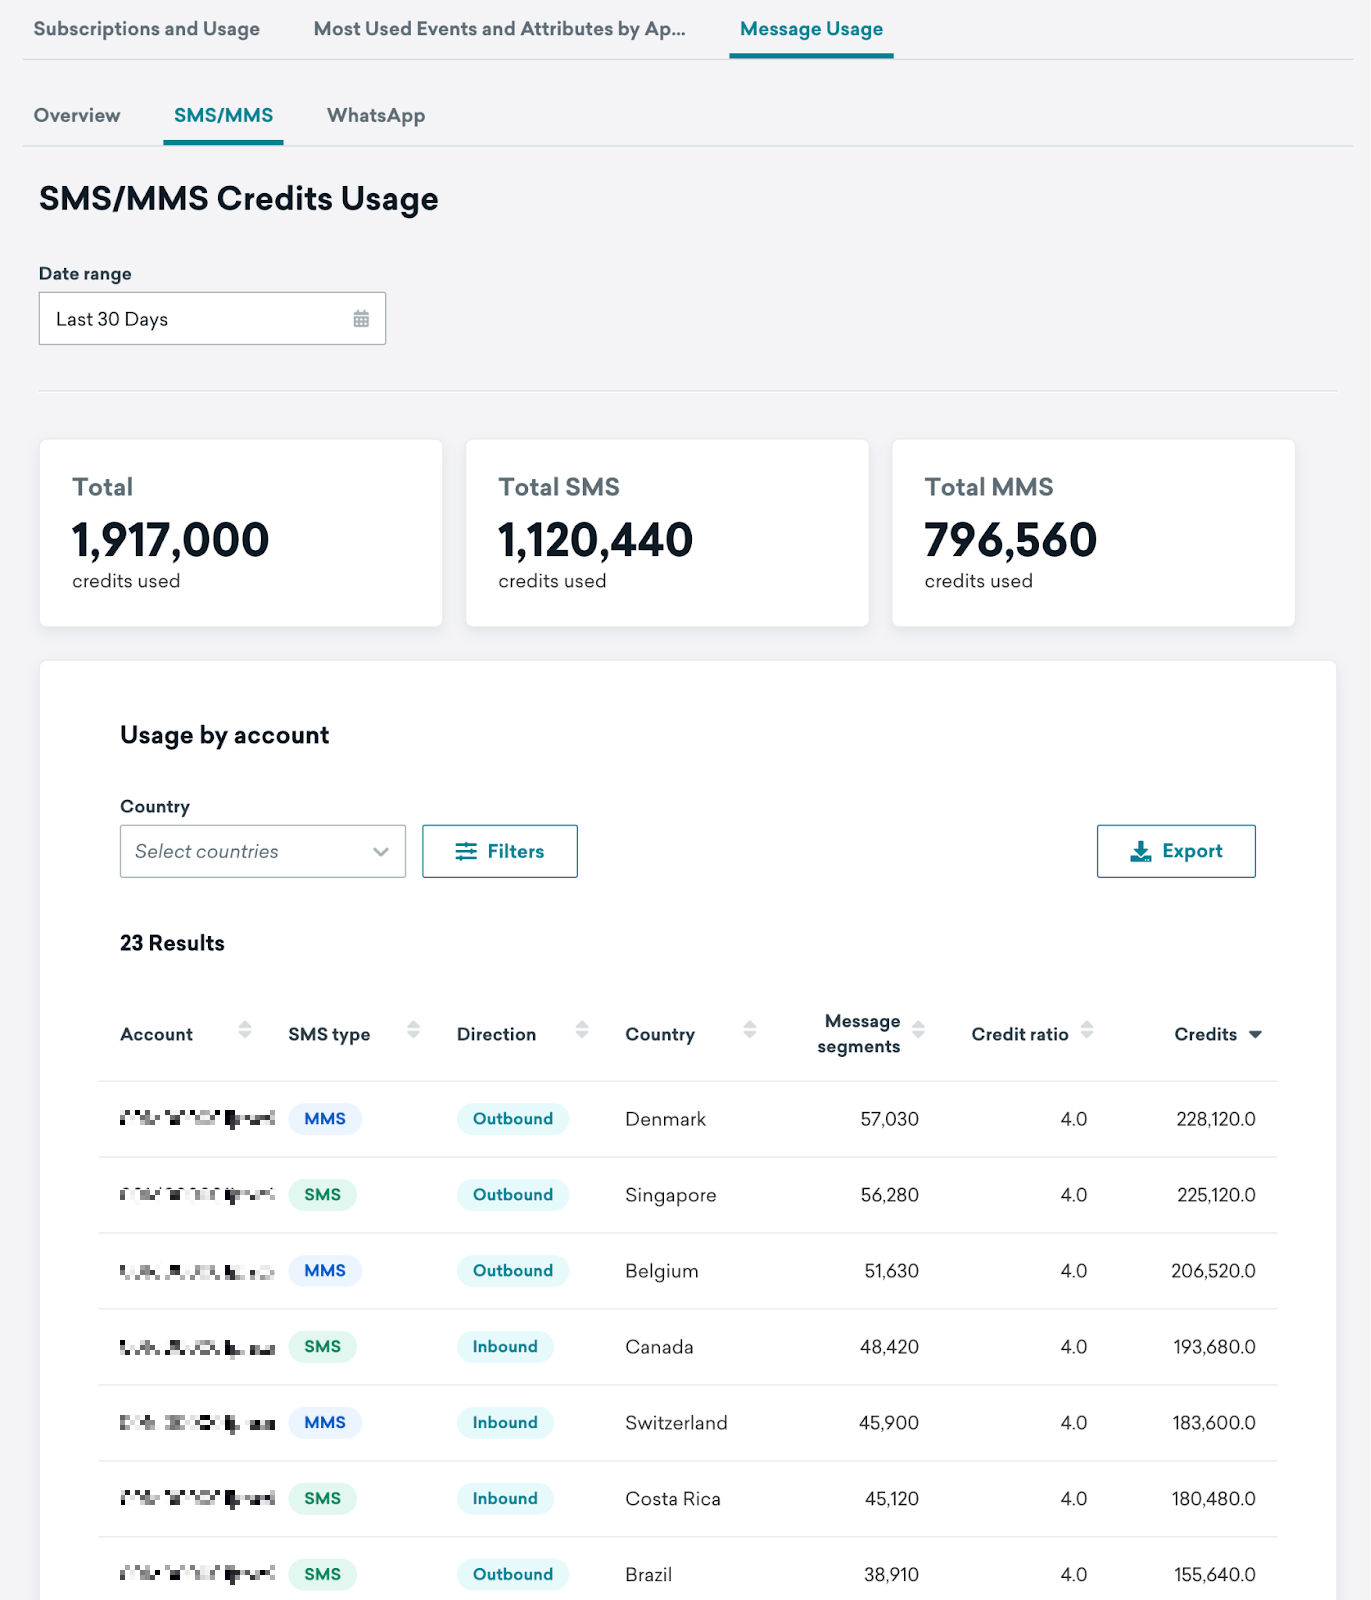Open Most Used Events and Attributes tab
Screen dimensions: 1371x1600
(500, 29)
